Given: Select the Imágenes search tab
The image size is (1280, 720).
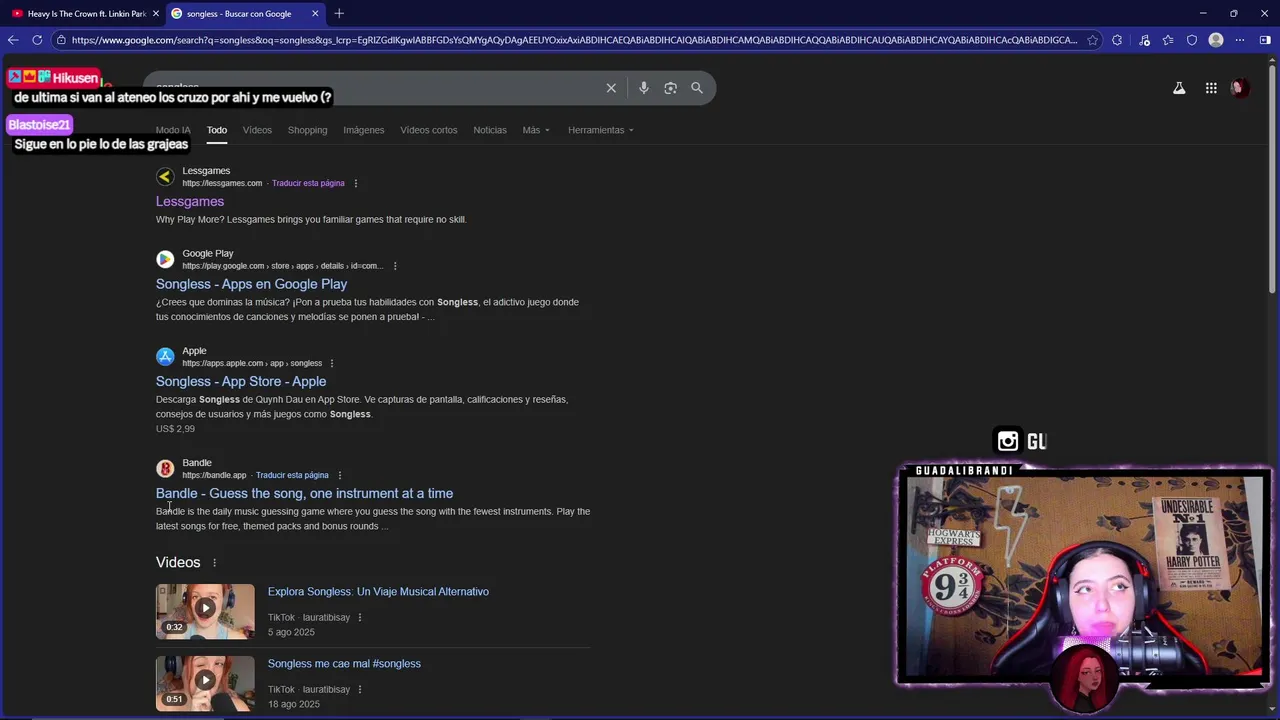Looking at the screenshot, I should click(364, 130).
